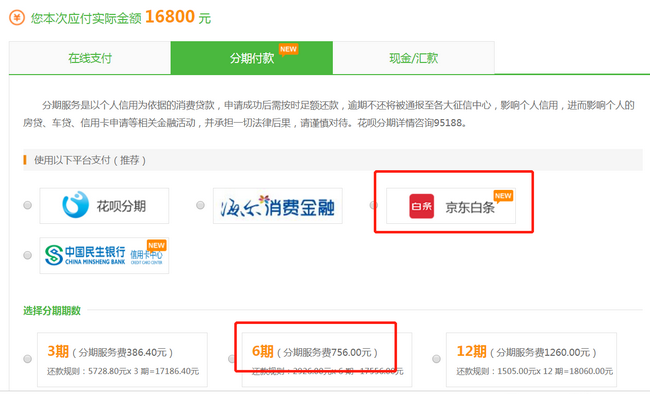The width and height of the screenshot is (650, 394).
Task: Click NEW badge on 京东白条 option
Action: (x=503, y=196)
